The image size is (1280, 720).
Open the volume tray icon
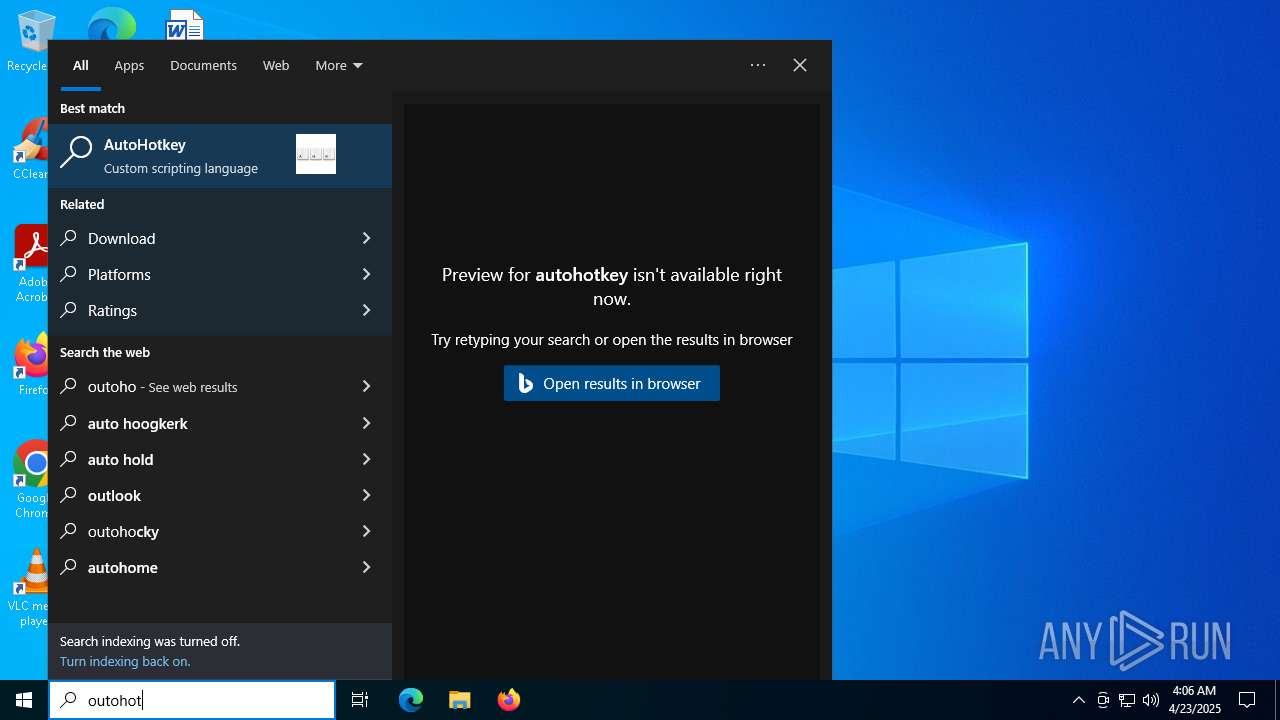click(1151, 700)
